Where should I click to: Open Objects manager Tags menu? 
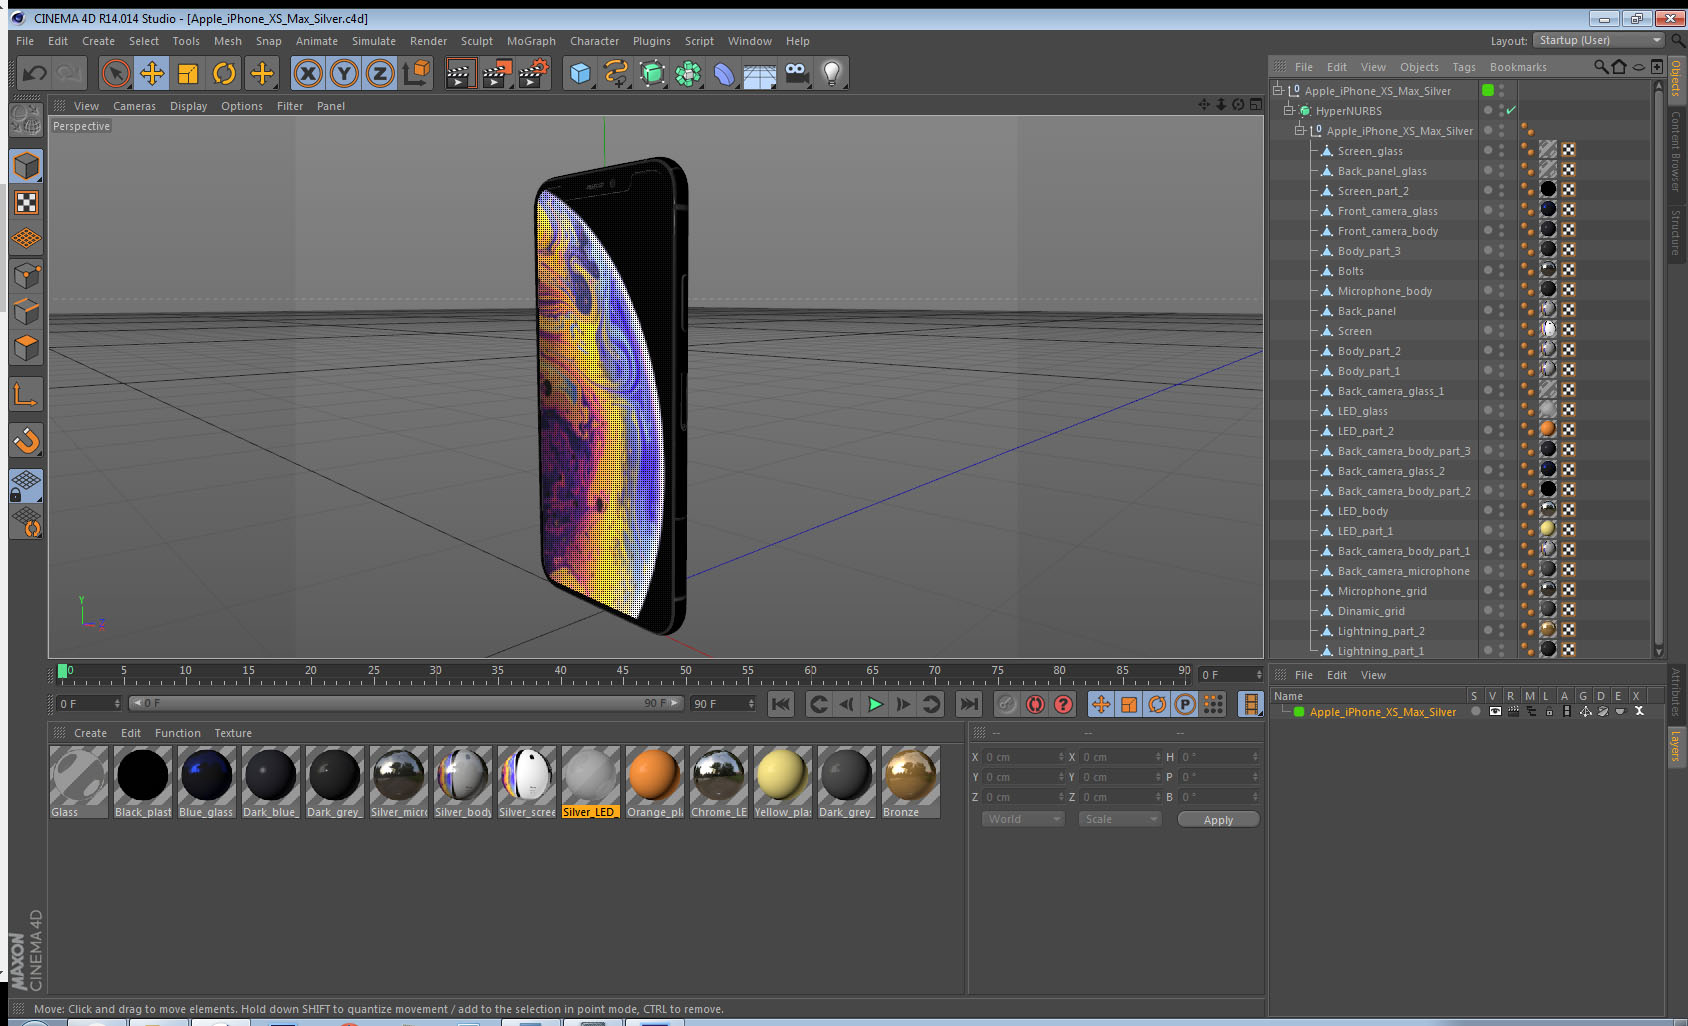pos(1464,67)
